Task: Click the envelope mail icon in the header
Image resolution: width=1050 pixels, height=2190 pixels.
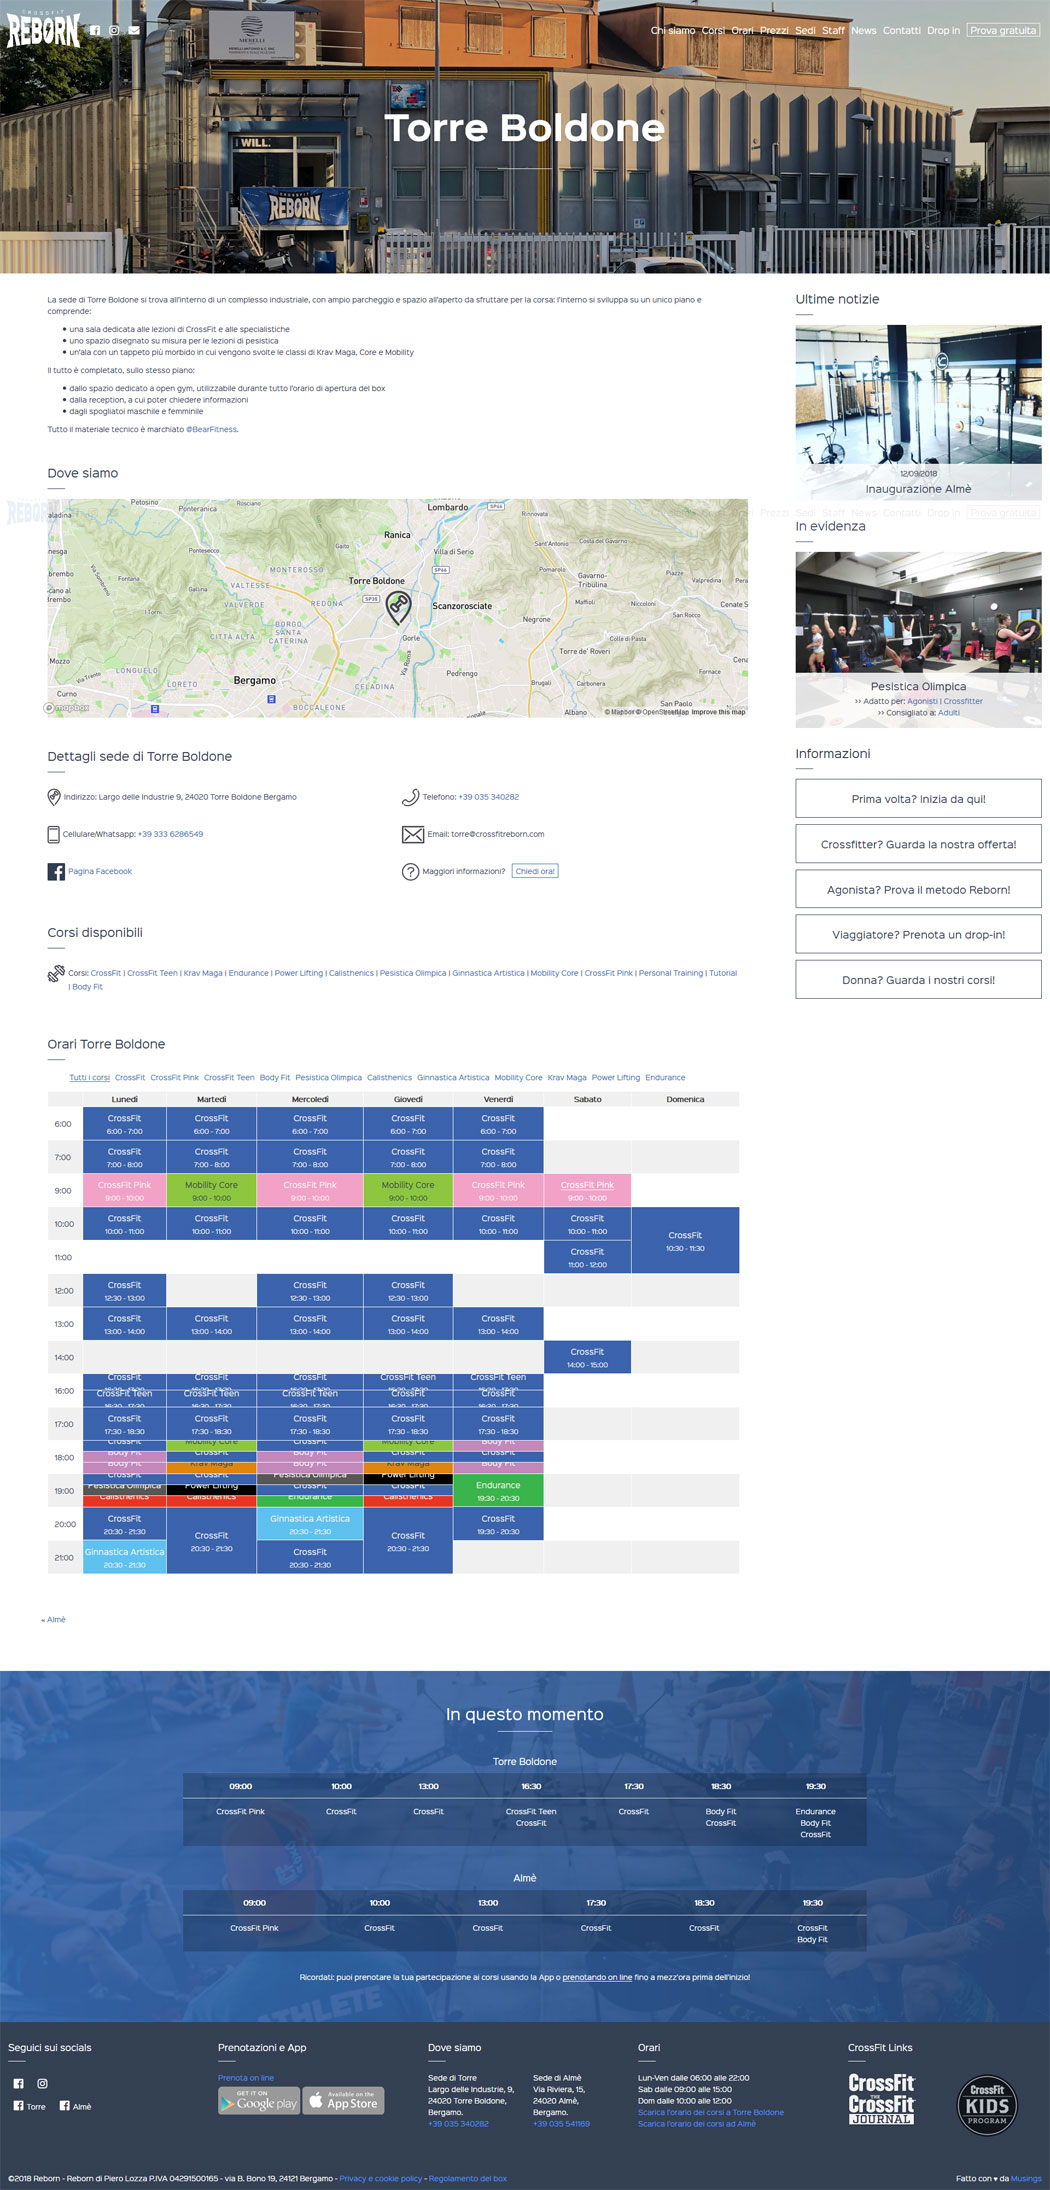Action: (134, 31)
